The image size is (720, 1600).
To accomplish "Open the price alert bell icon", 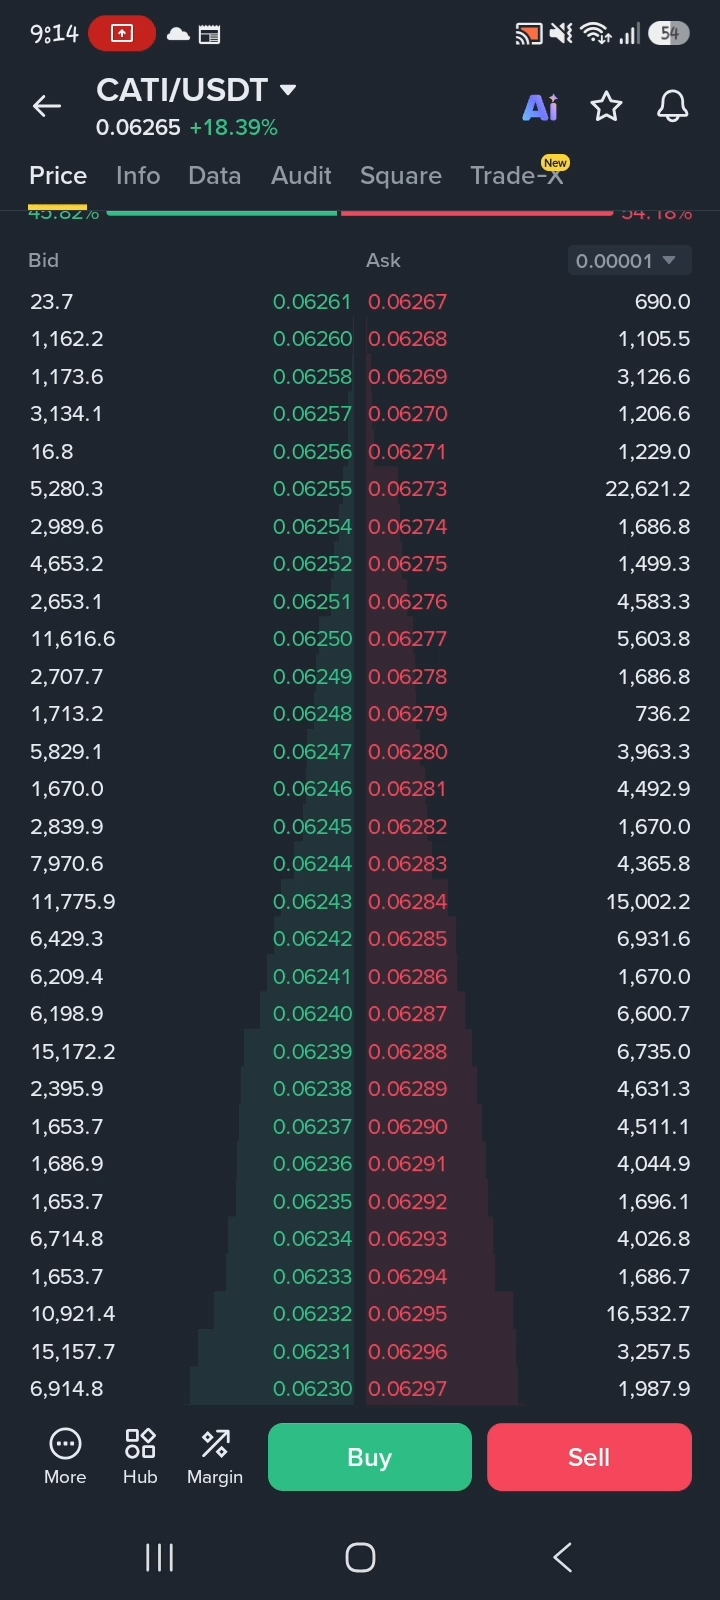I will click(x=672, y=106).
